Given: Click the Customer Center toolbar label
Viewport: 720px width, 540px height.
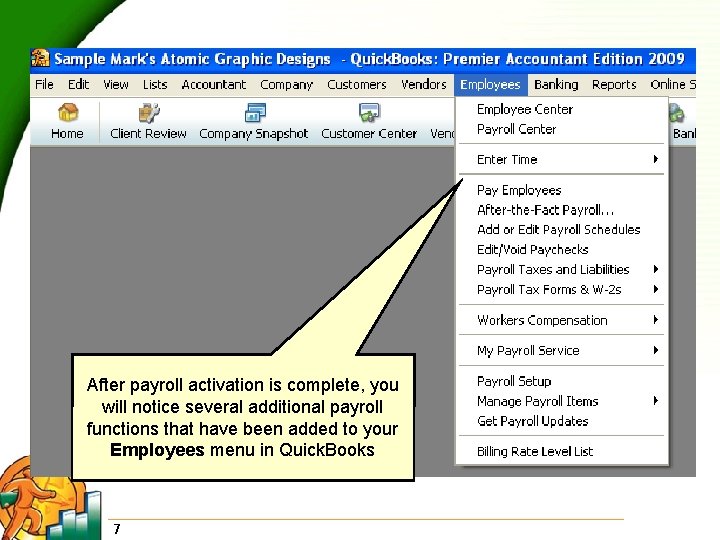Looking at the screenshot, I should point(369,134).
